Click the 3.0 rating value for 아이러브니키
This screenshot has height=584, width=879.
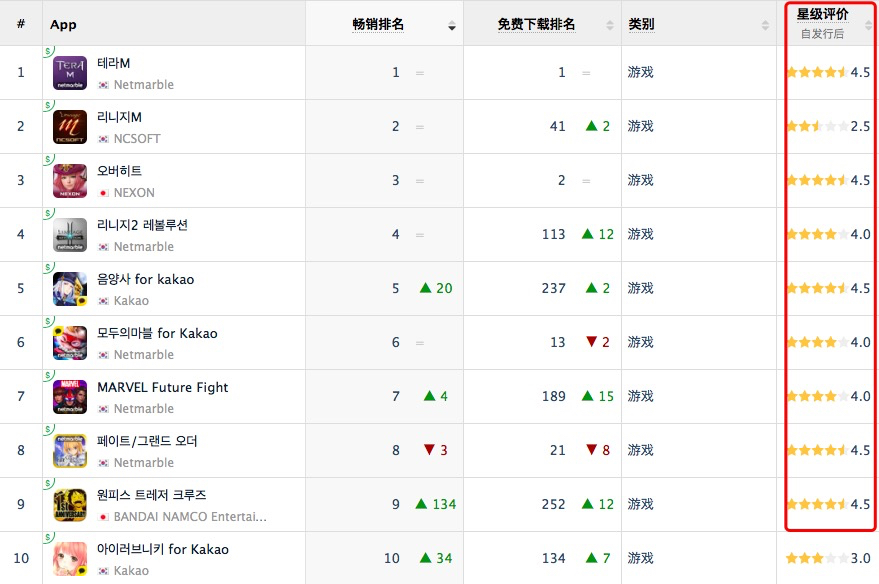pyautogui.click(x=861, y=559)
